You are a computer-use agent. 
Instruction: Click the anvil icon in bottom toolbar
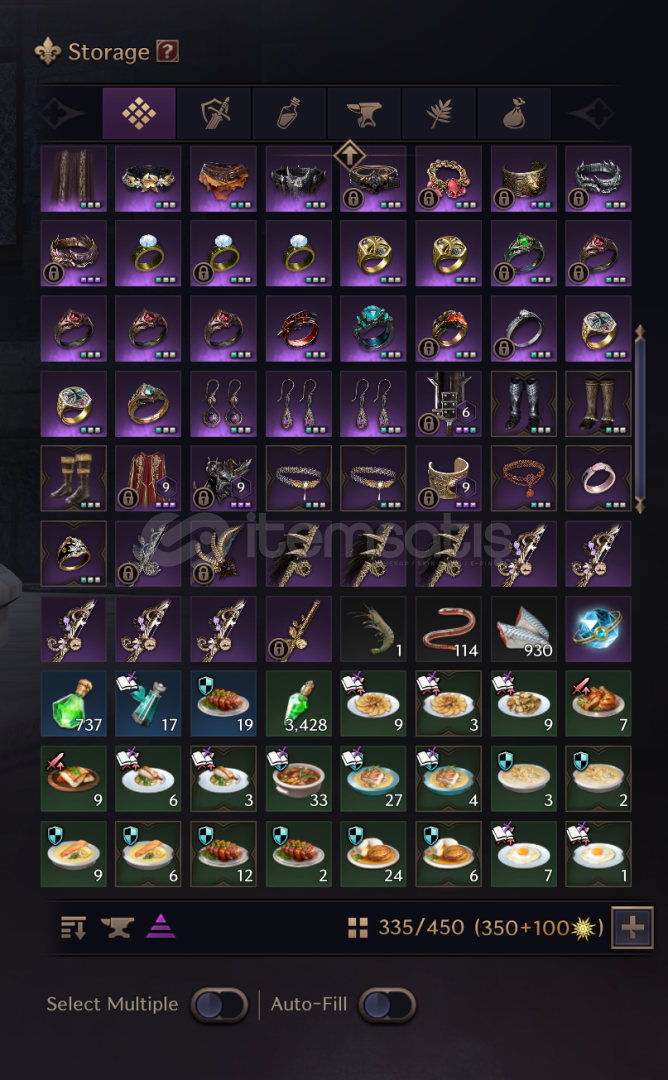[x=117, y=927]
